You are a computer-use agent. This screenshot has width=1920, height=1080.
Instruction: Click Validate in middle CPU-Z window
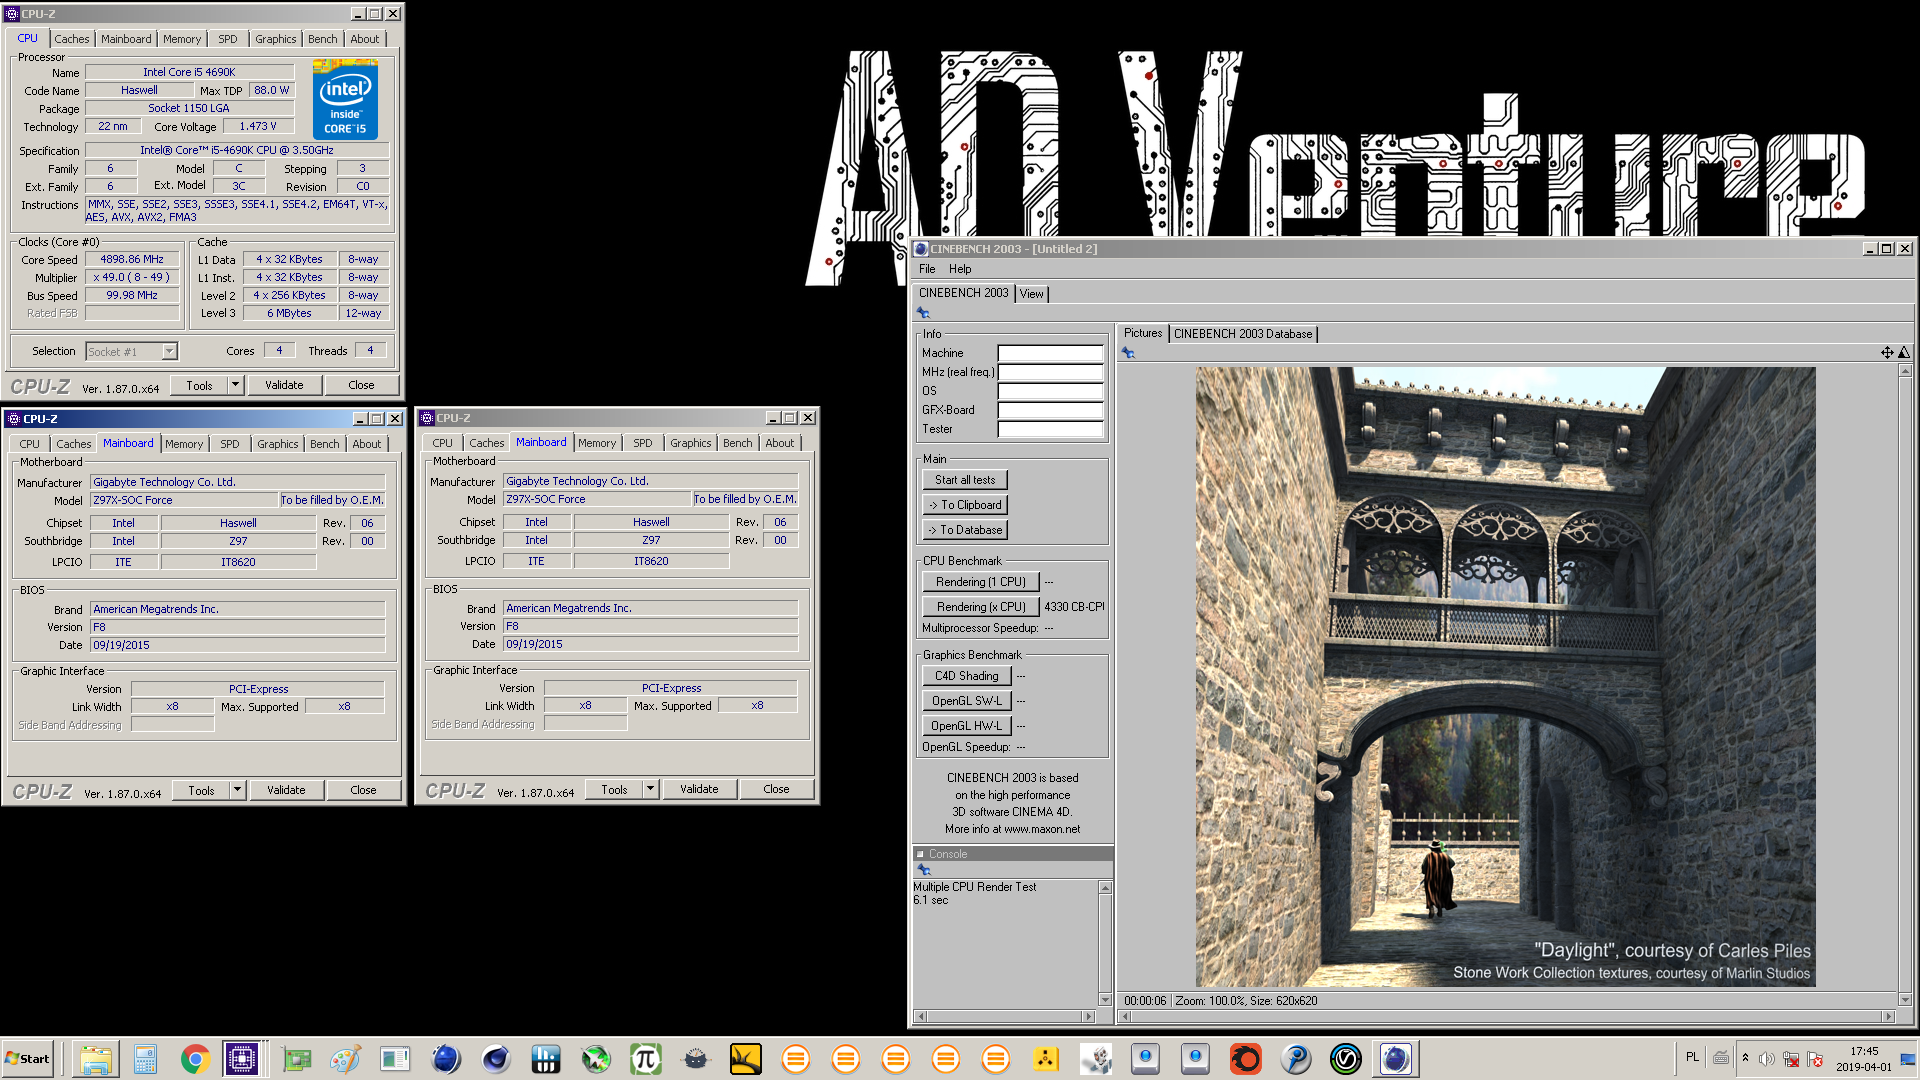[699, 789]
